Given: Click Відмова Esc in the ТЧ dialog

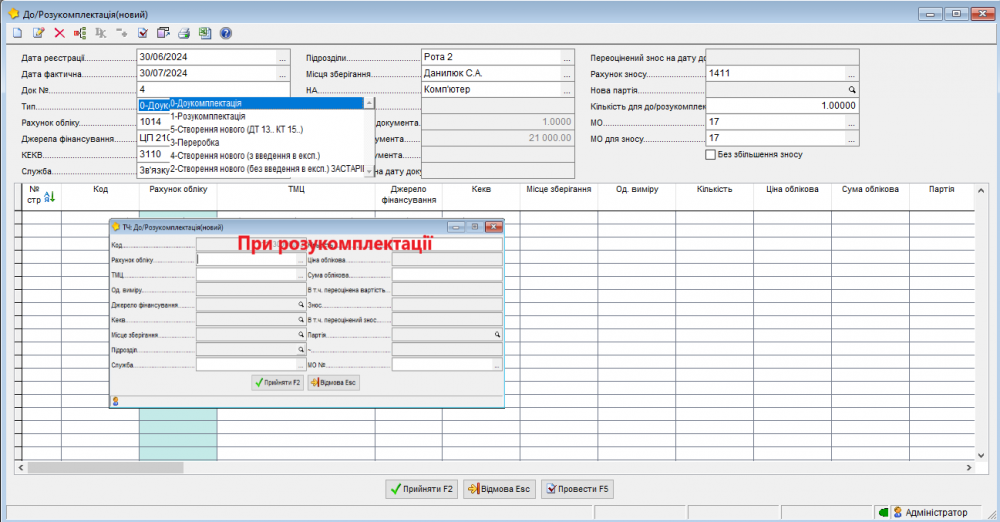Looking at the screenshot, I should tap(336, 382).
